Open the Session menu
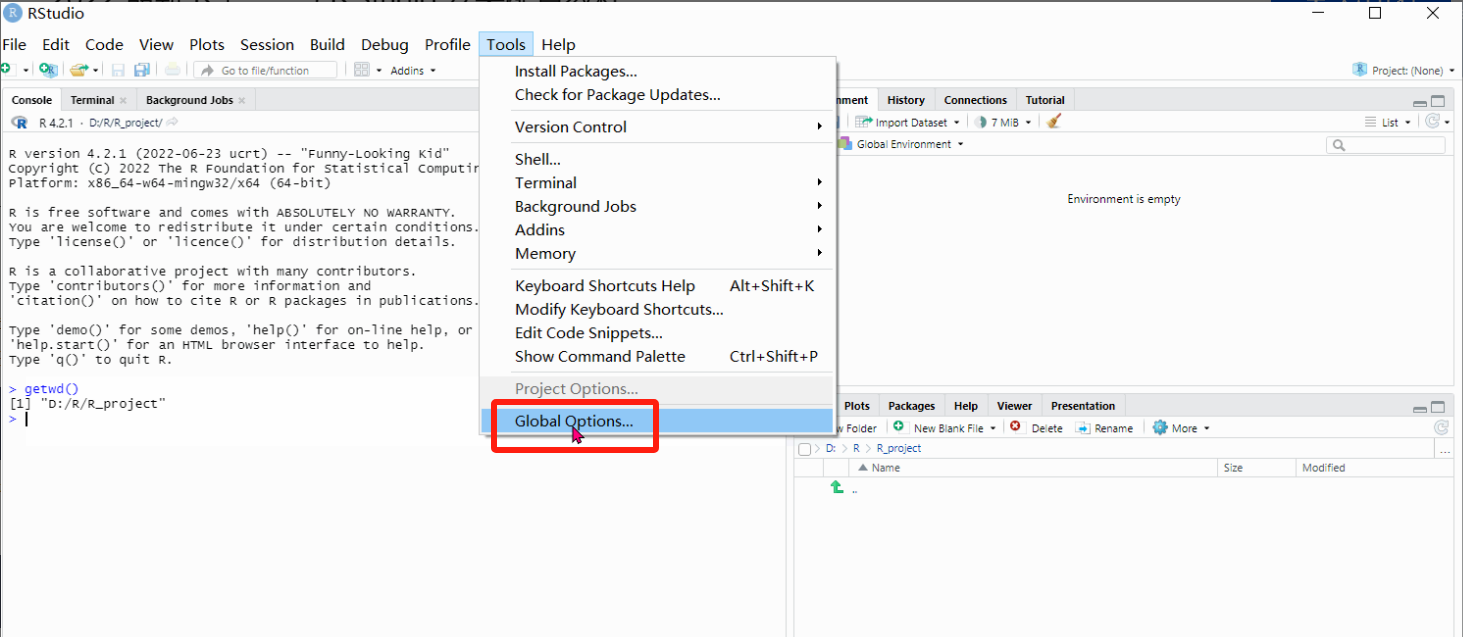This screenshot has height=637, width=1463. [267, 44]
